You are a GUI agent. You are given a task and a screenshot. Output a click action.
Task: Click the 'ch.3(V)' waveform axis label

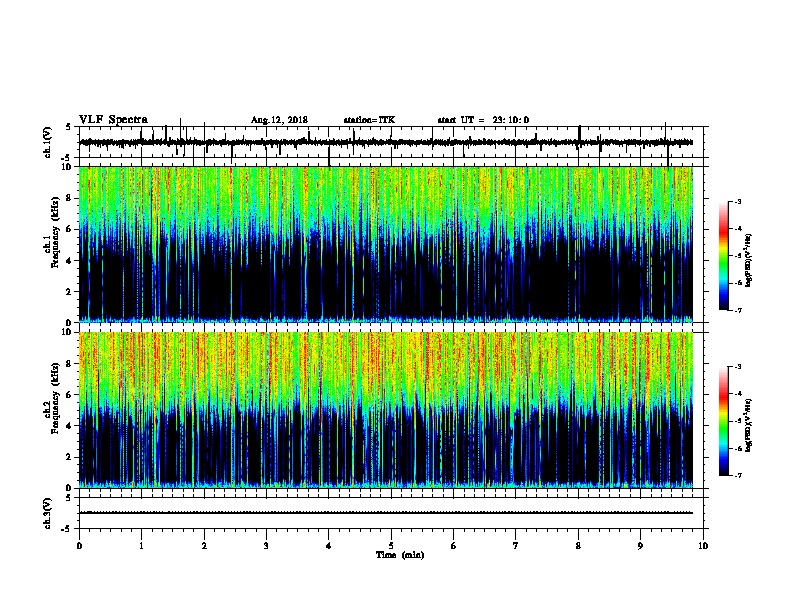(x=48, y=513)
